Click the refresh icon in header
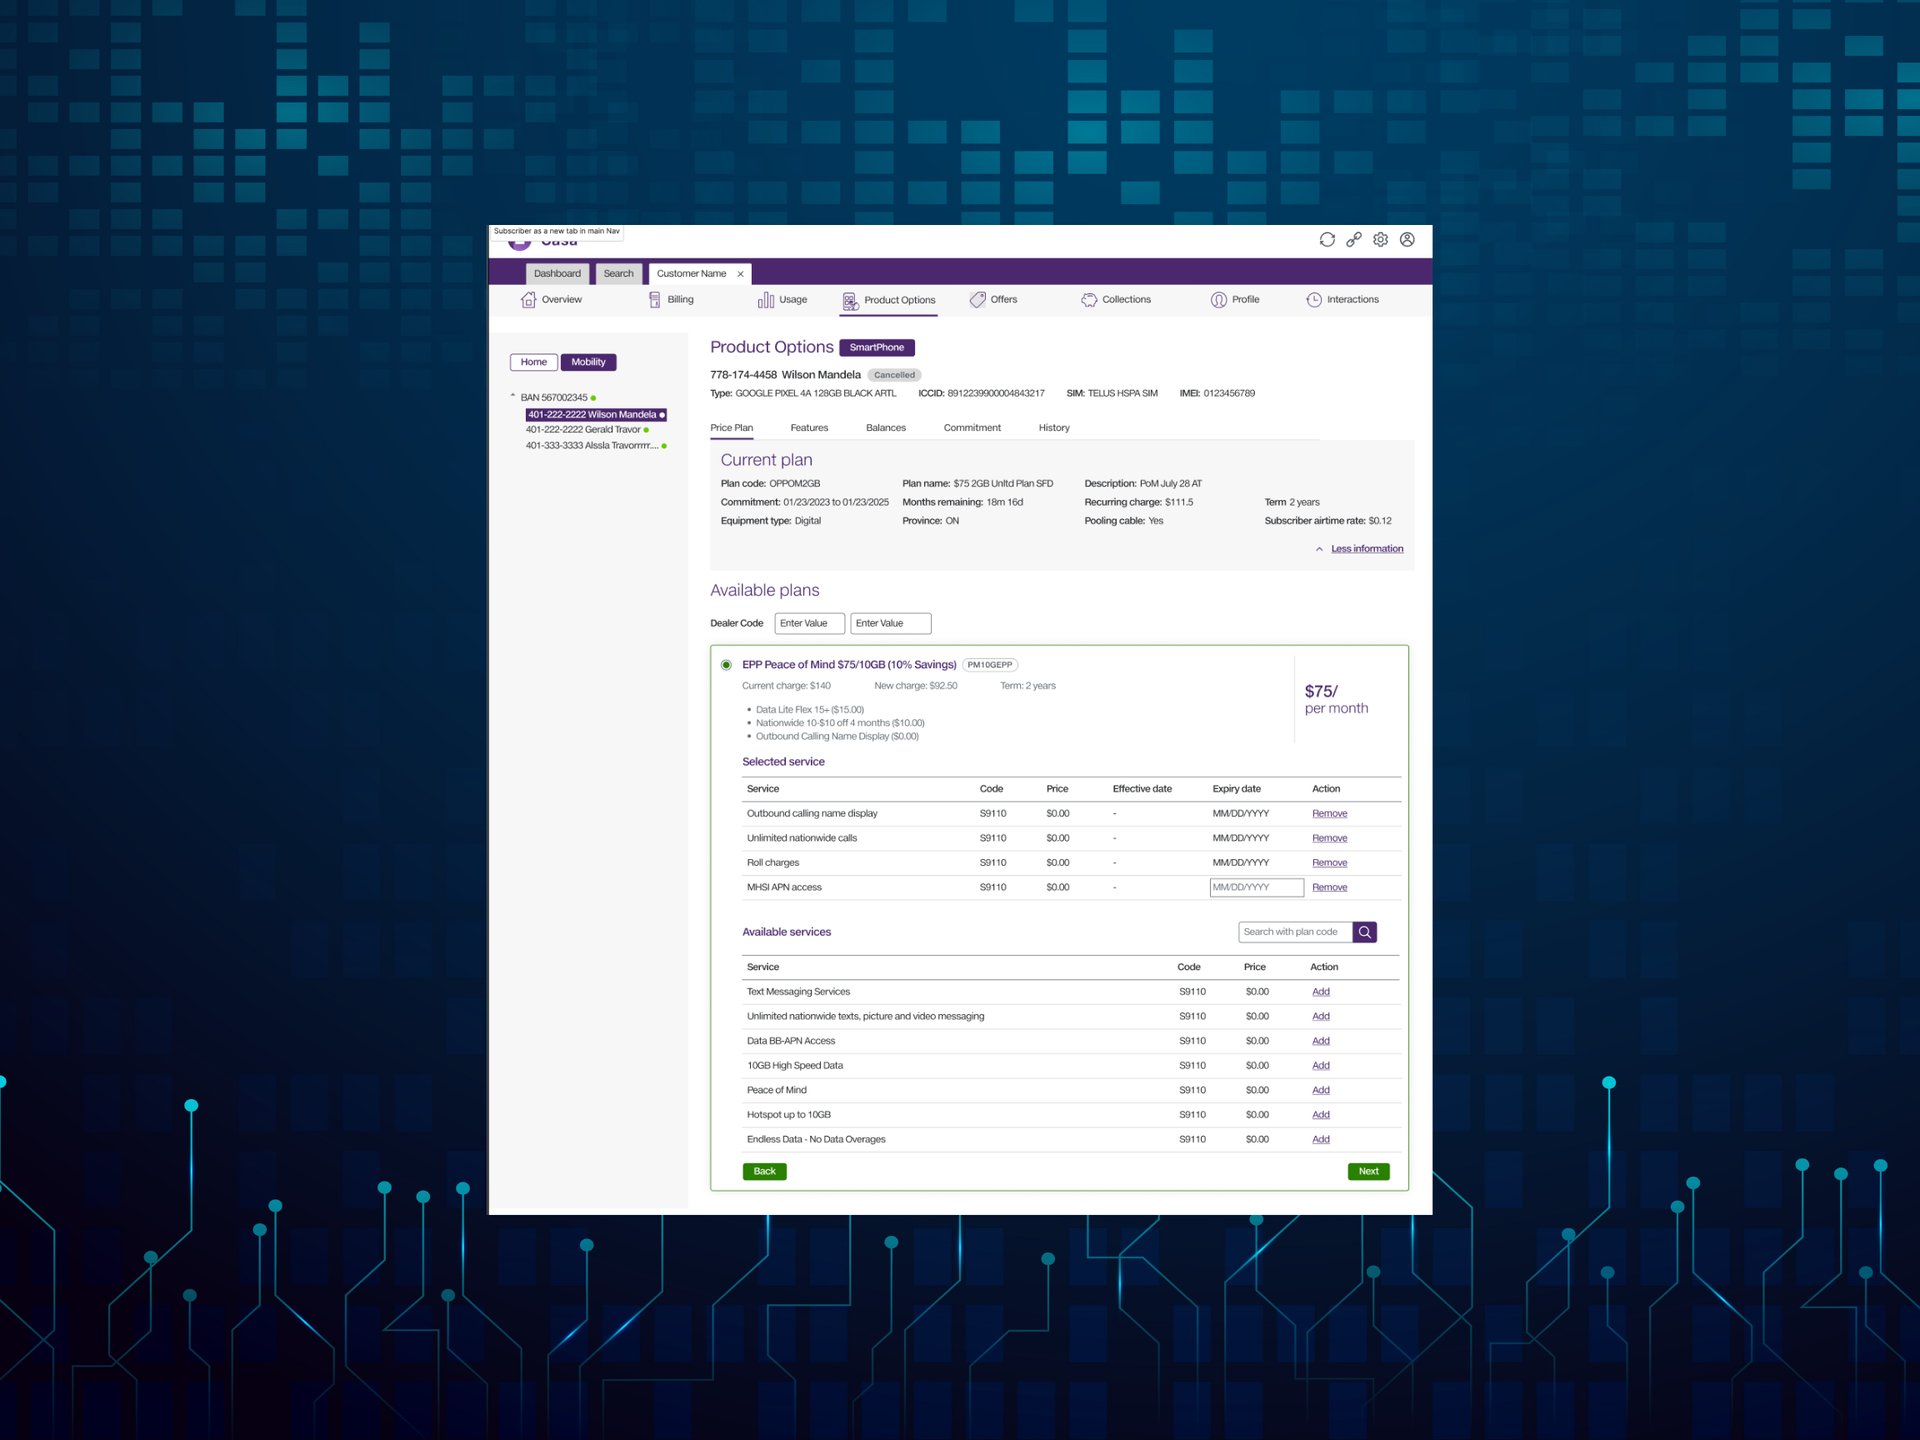The width and height of the screenshot is (1920, 1440). coord(1327,240)
